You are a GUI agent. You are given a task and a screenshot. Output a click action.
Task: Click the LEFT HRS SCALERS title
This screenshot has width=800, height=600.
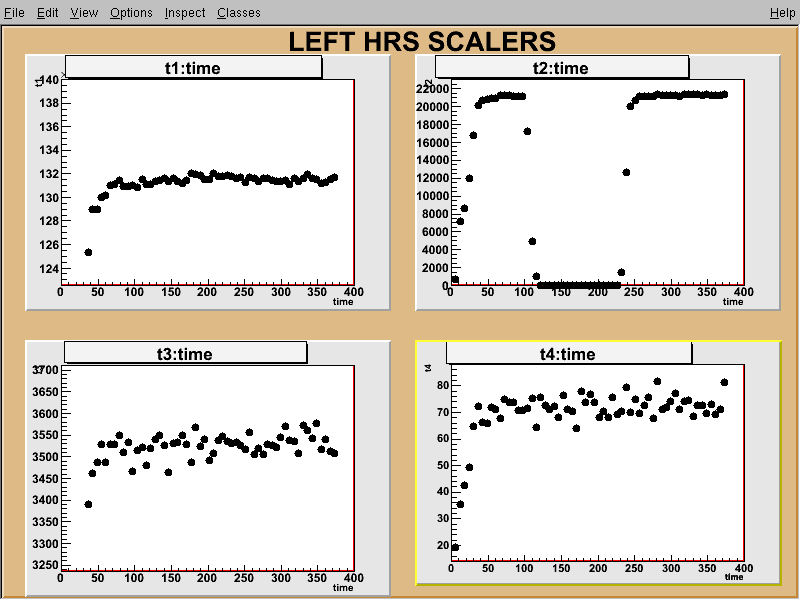(x=422, y=41)
